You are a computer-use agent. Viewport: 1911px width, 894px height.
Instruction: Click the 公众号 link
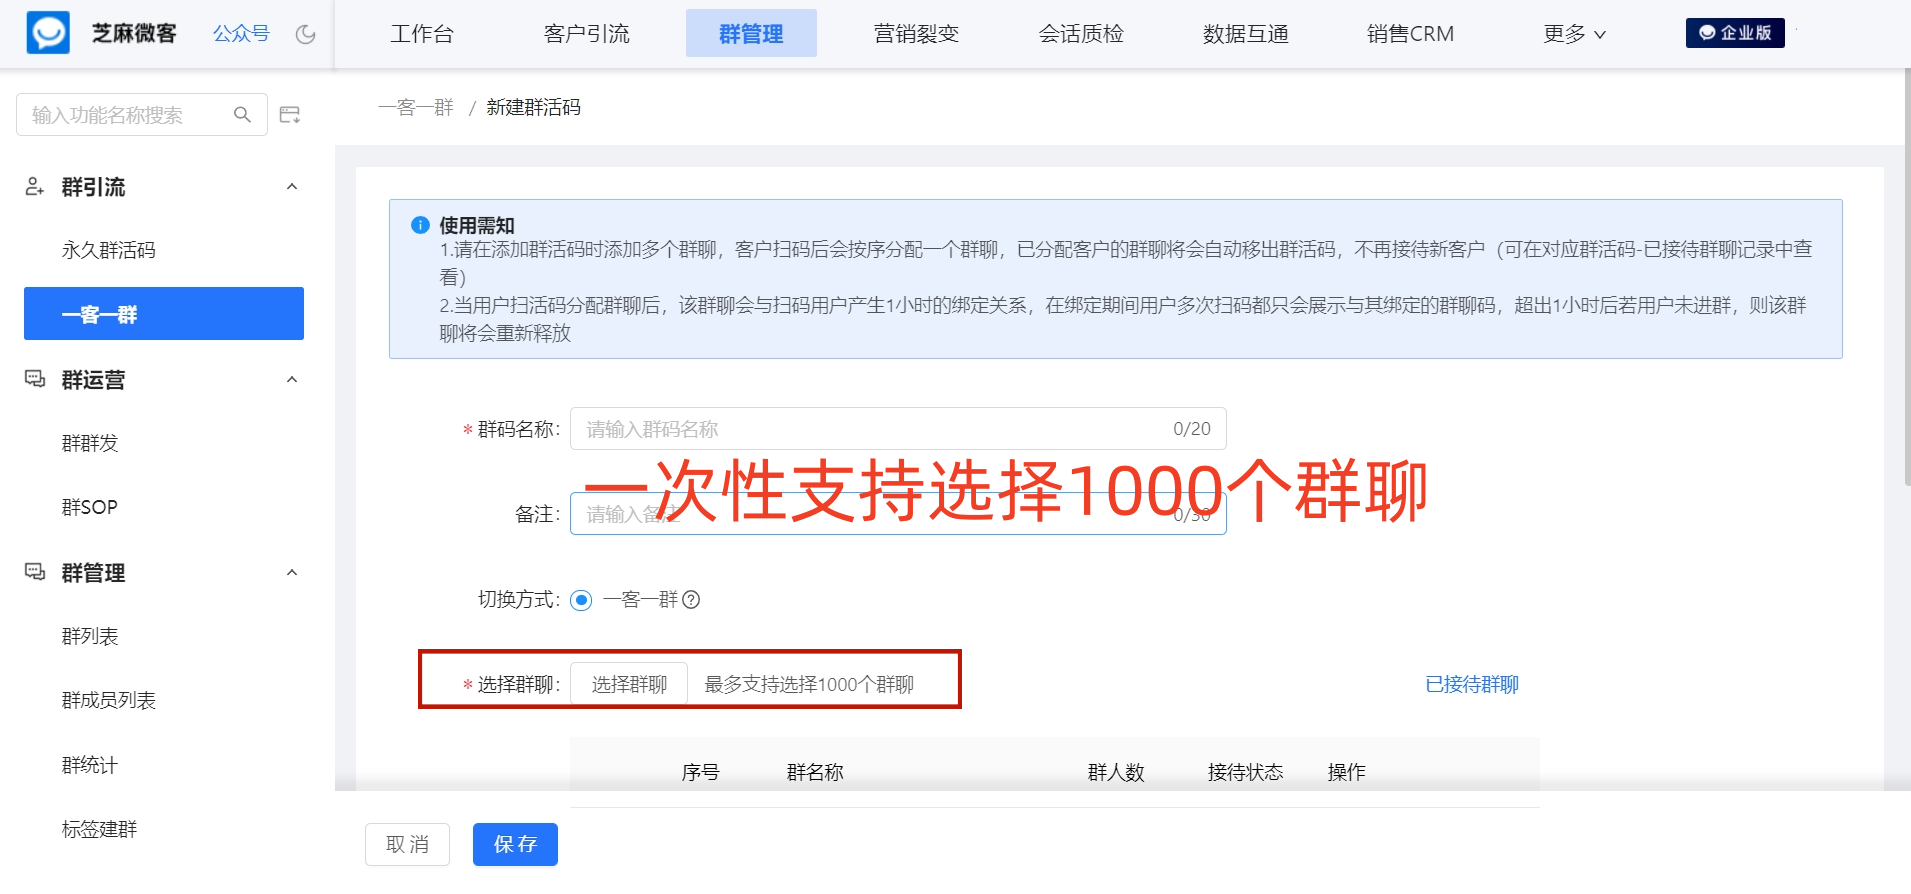241,34
